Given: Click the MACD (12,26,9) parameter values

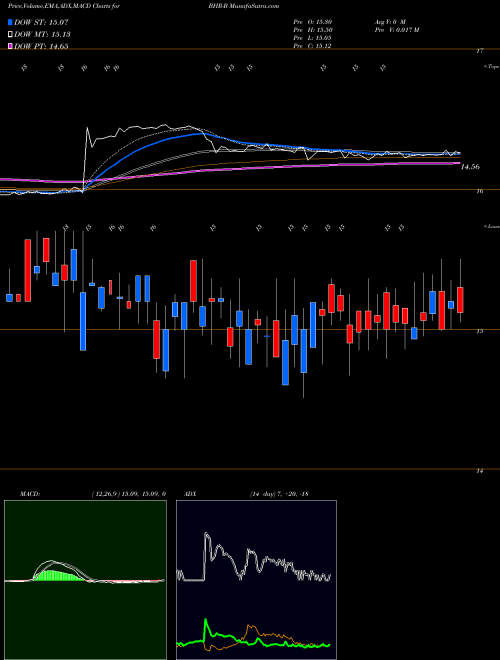Looking at the screenshot, I should 128,494.
